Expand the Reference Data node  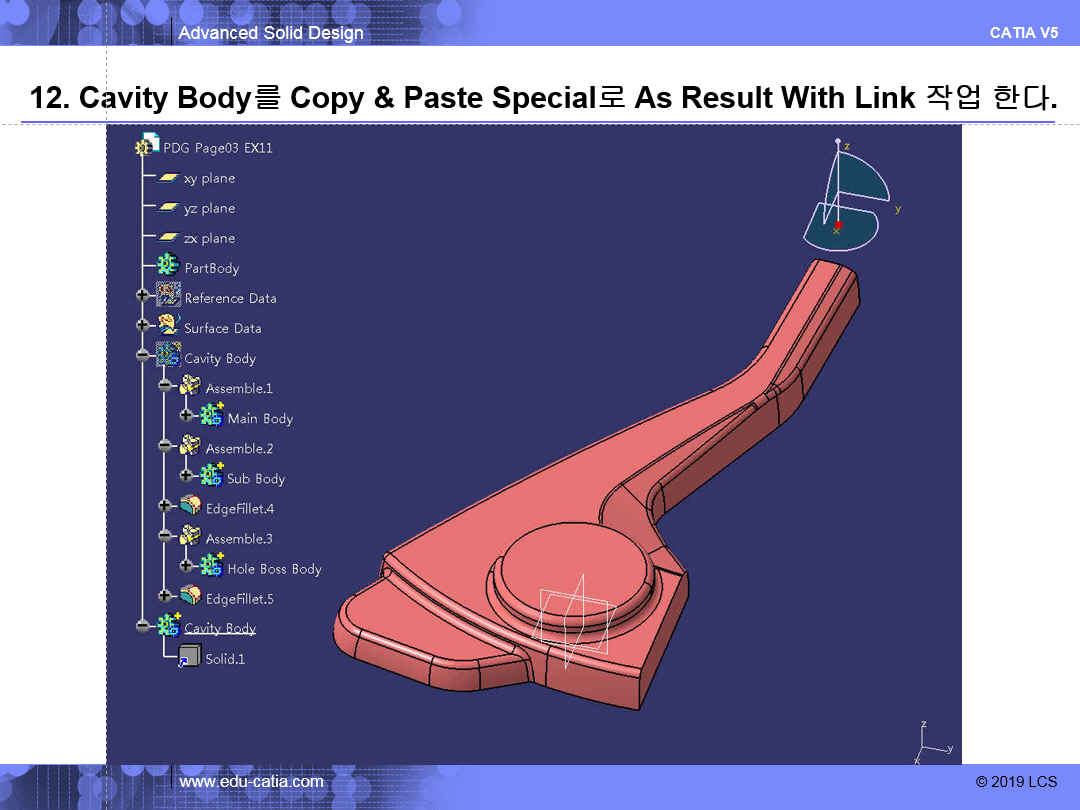pyautogui.click(x=142, y=296)
